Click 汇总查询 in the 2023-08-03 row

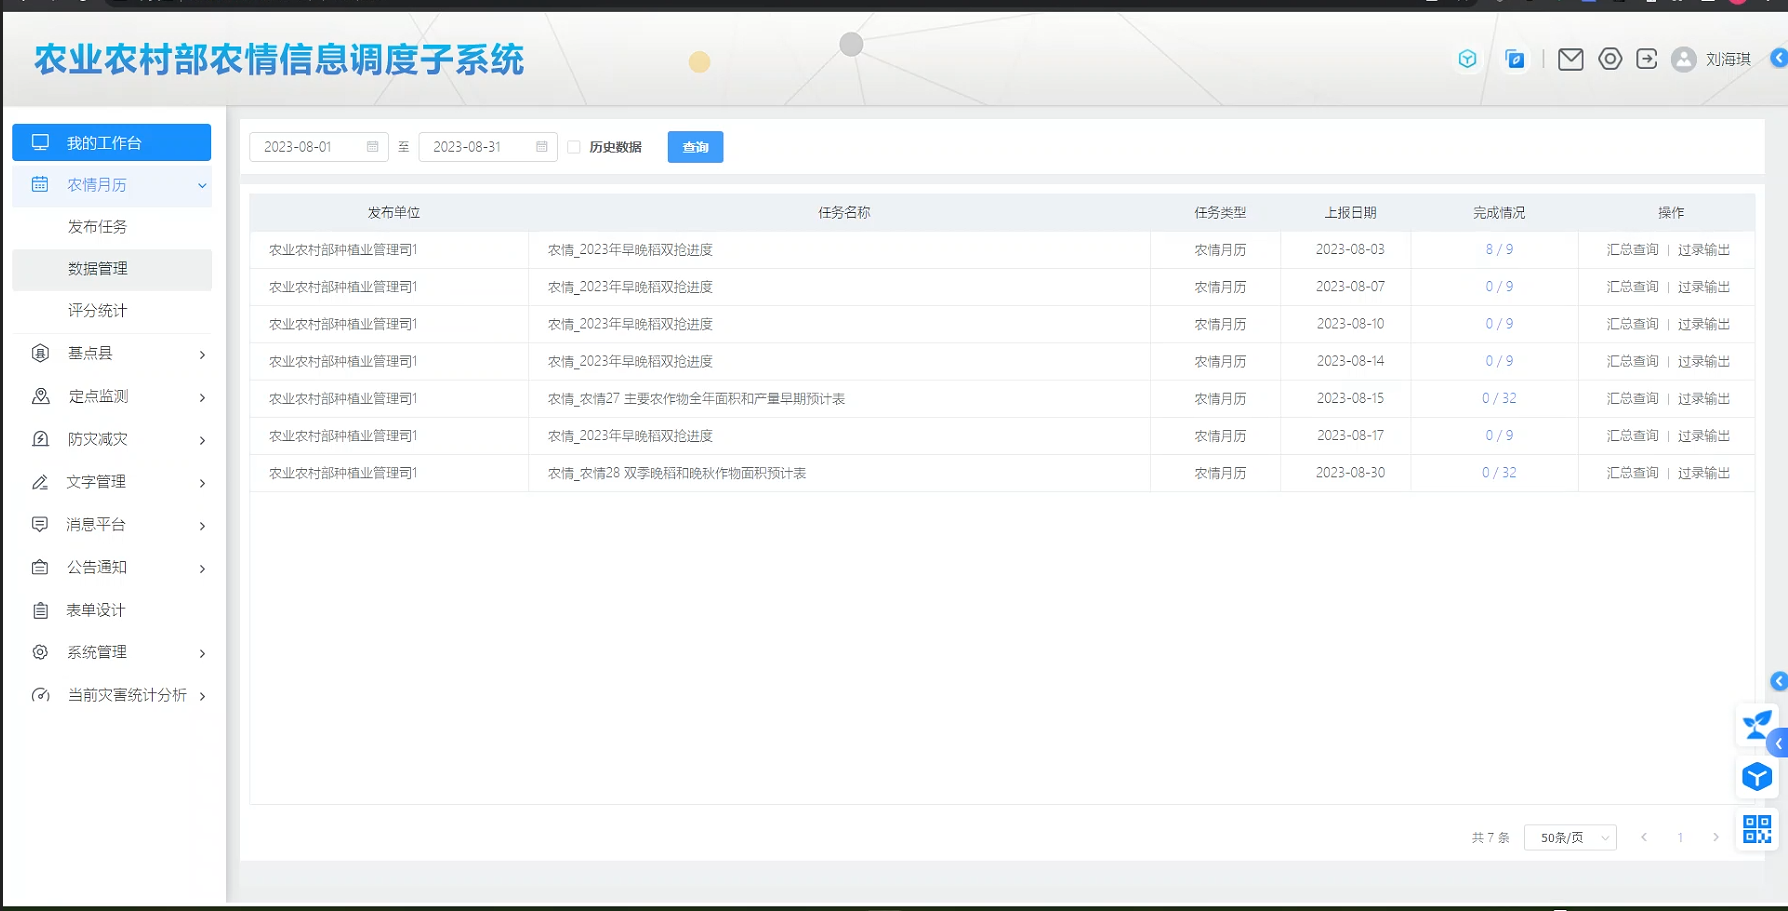(1632, 250)
